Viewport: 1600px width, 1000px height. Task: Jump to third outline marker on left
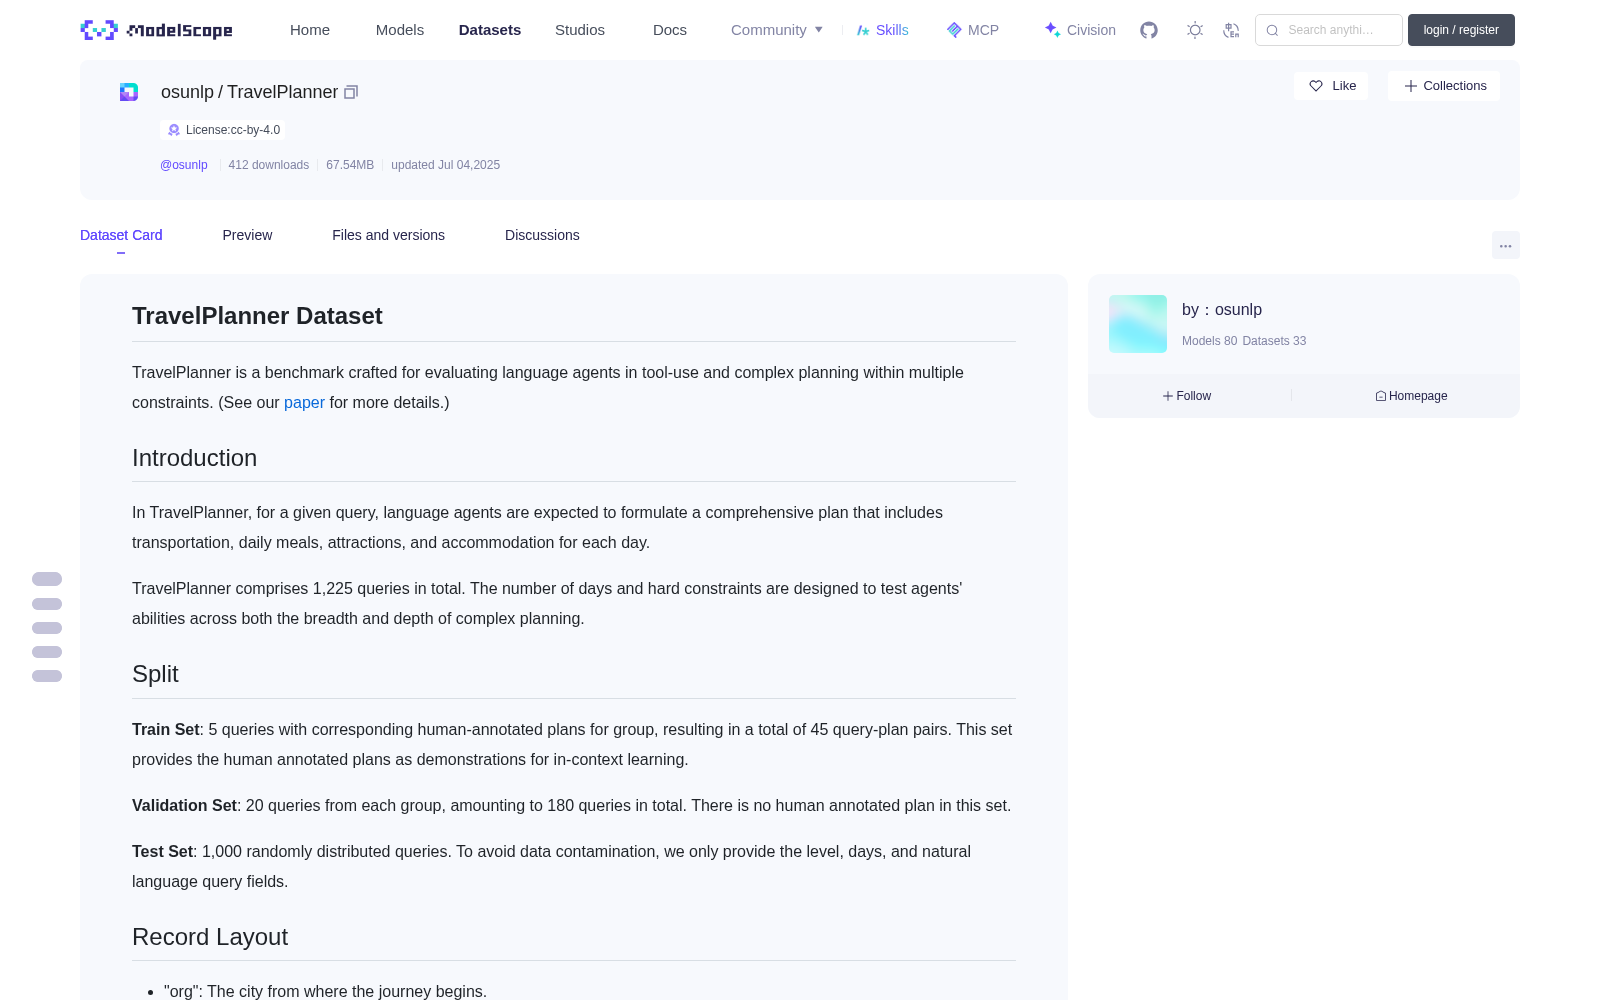[x=47, y=628]
